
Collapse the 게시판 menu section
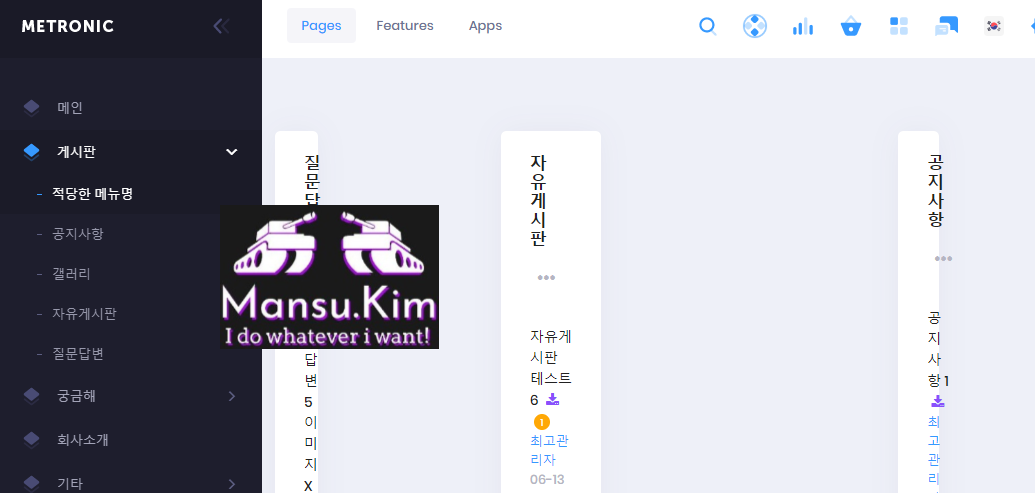tap(231, 152)
